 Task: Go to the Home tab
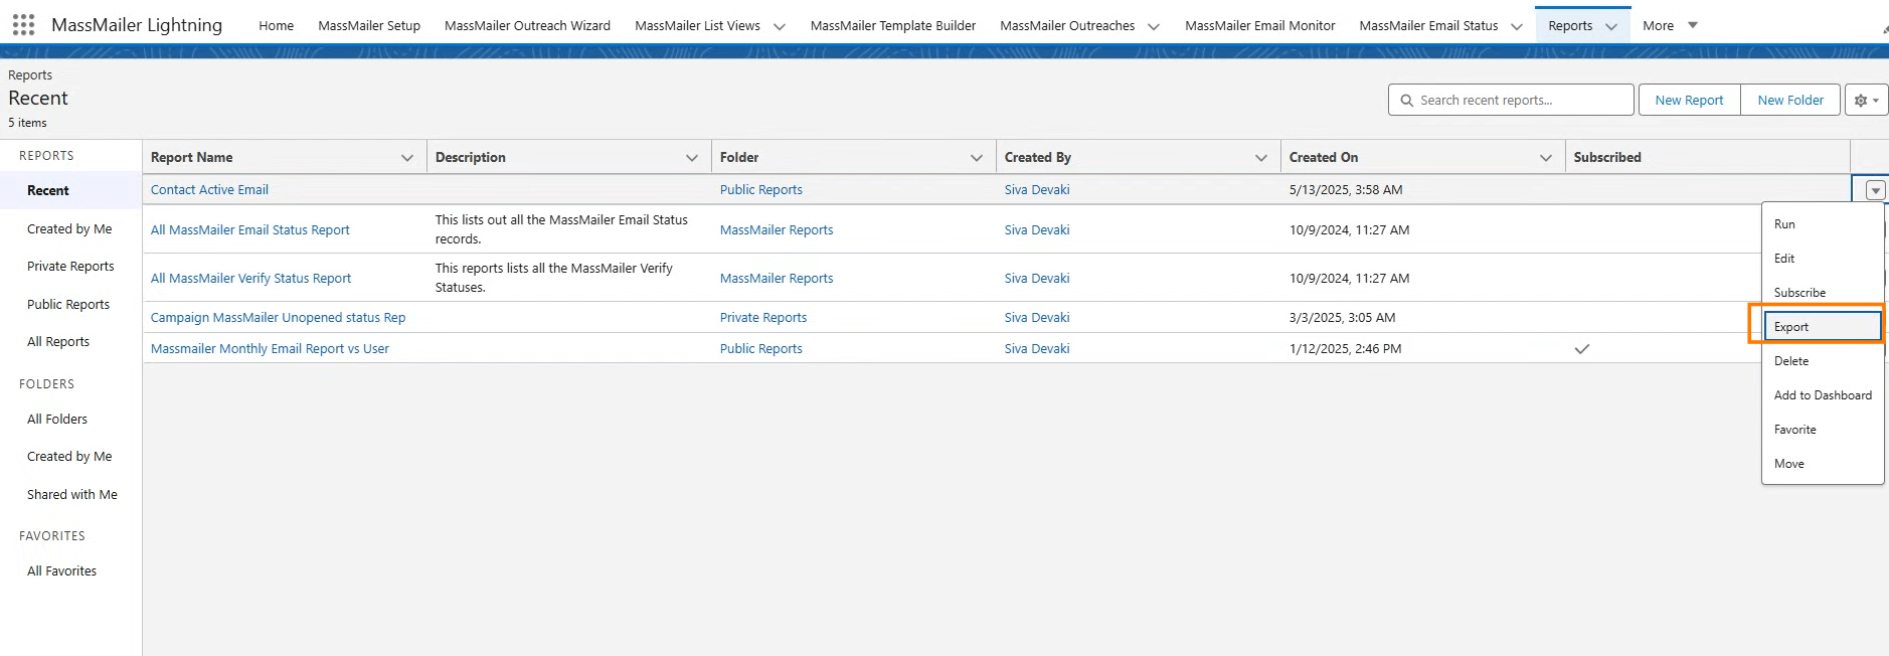pyautogui.click(x=276, y=26)
